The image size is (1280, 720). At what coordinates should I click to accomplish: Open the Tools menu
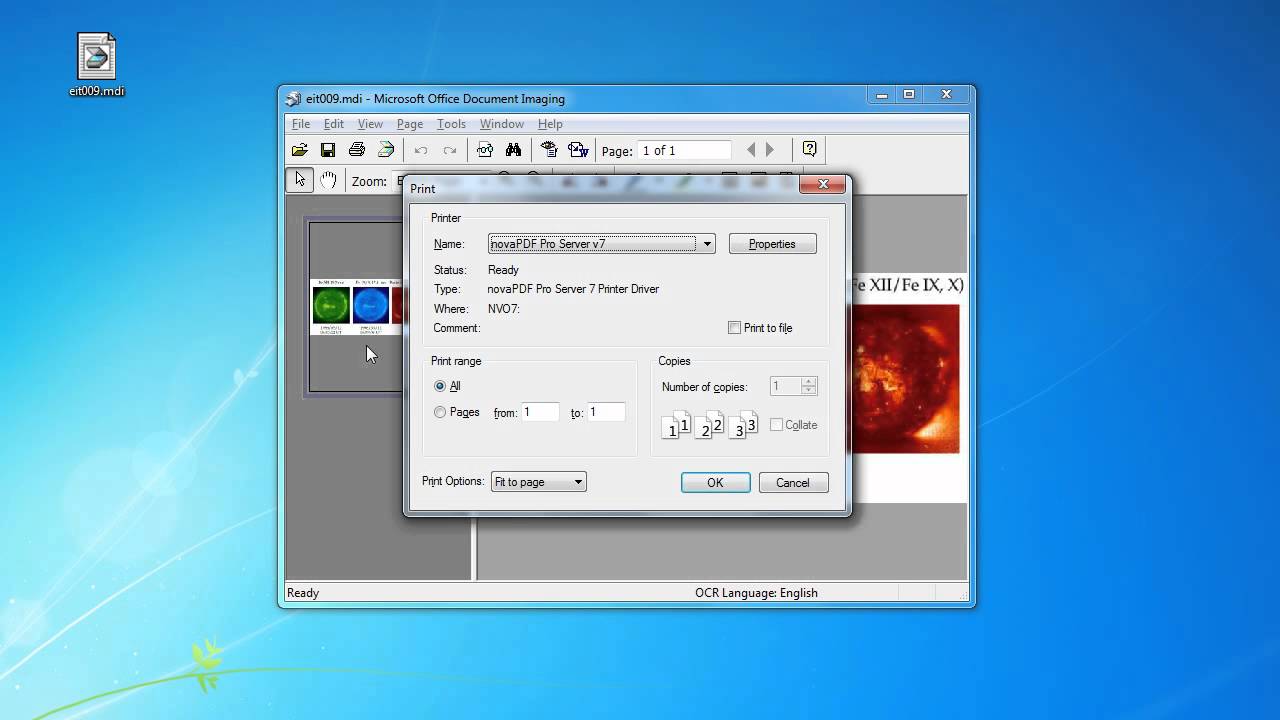[451, 124]
